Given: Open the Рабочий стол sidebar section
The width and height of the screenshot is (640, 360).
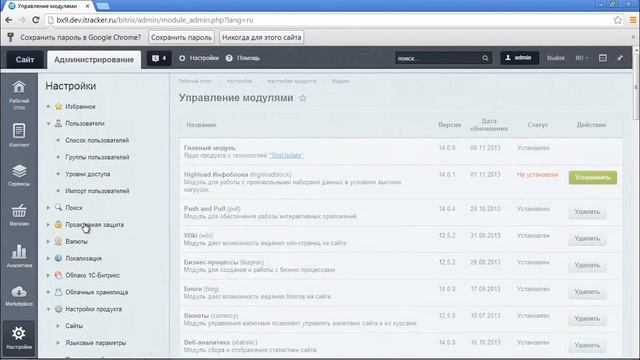Looking at the screenshot, I should pos(19,95).
